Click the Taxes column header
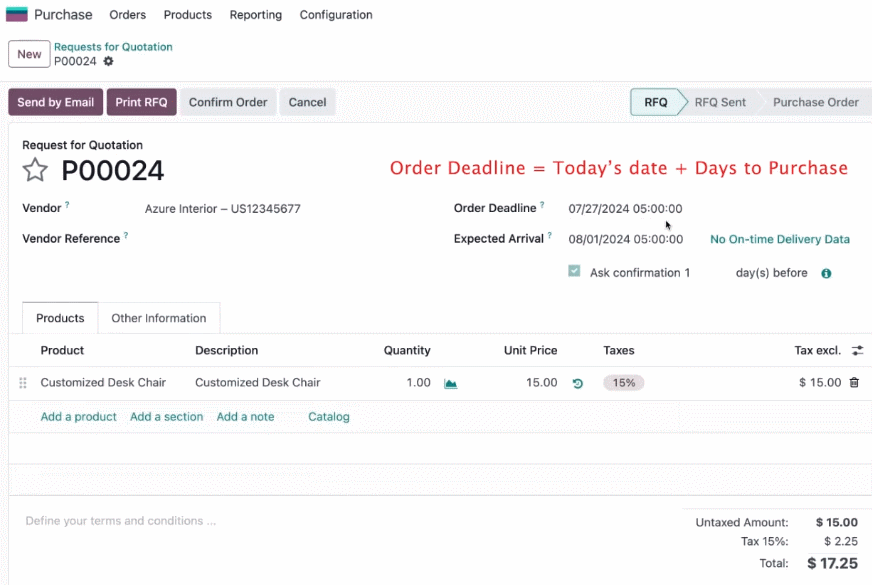Screen dimensions: 872x585 [x=618, y=350]
